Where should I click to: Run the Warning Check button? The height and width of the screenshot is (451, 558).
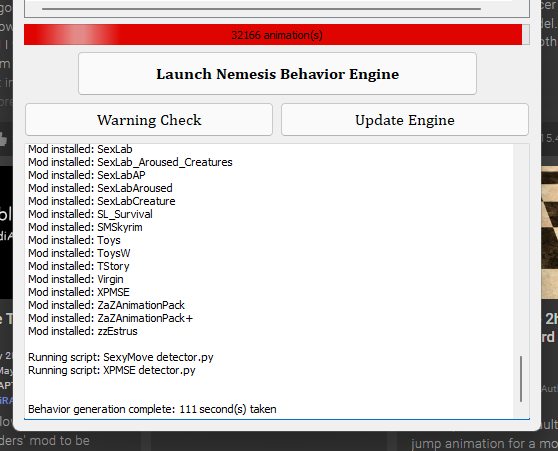[149, 120]
